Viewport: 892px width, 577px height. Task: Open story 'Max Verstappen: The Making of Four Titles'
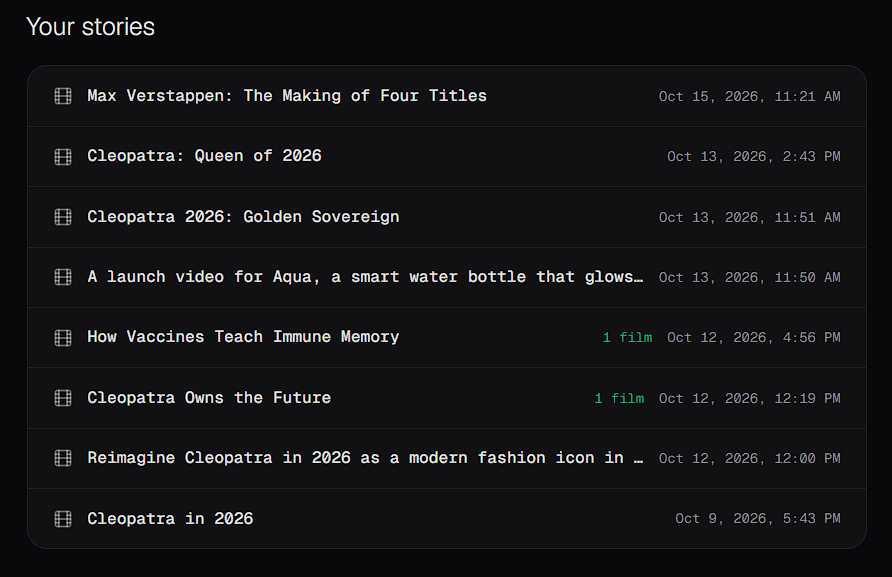447,96
